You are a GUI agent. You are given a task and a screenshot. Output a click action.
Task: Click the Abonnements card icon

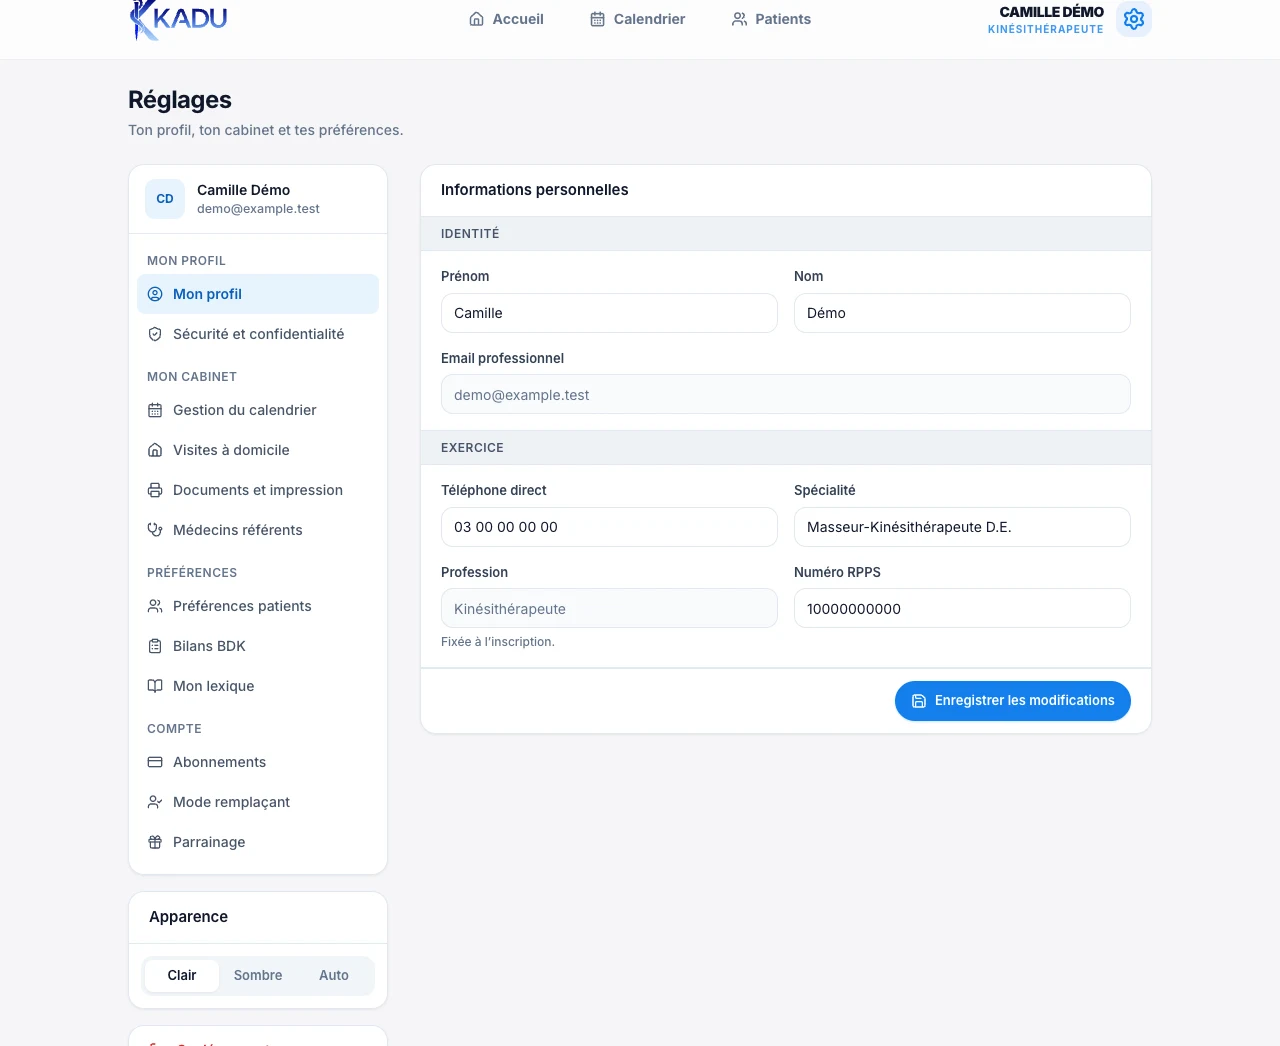[x=155, y=762]
